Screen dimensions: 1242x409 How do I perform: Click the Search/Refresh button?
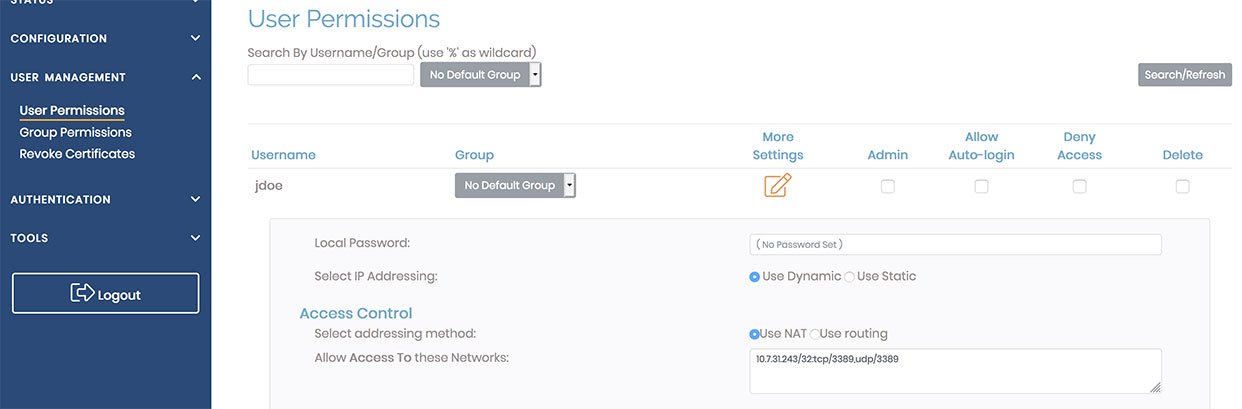pyautogui.click(x=1185, y=75)
